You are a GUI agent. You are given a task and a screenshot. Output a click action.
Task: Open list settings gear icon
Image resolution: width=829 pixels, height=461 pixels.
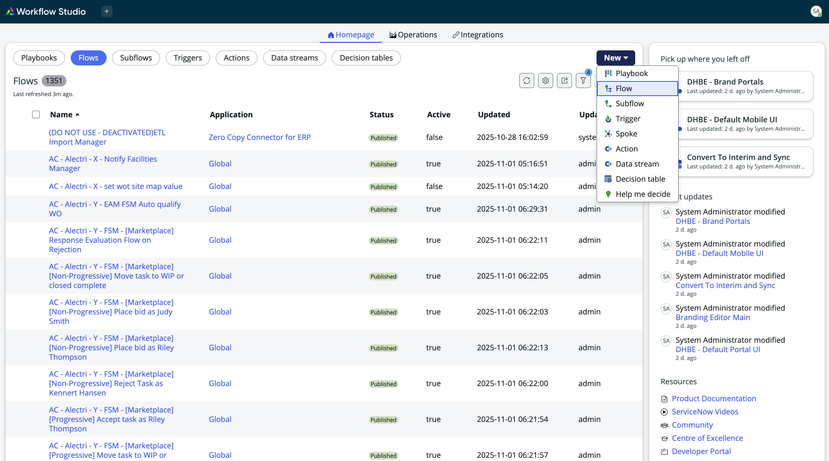[x=545, y=81]
